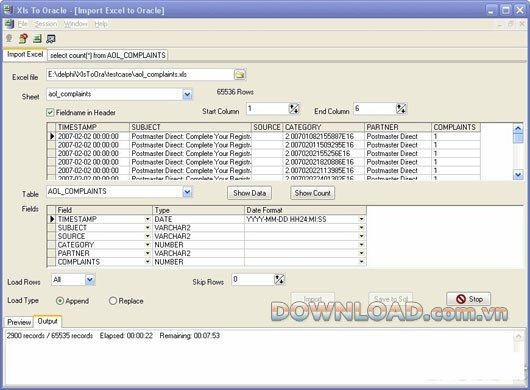
Task: Click the Show Data button
Action: (249, 193)
